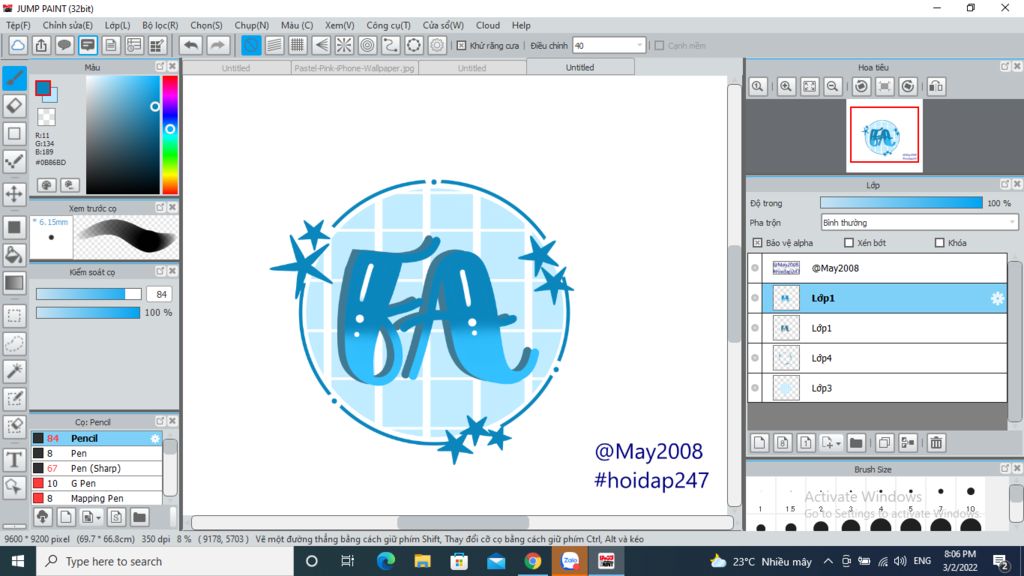The height and width of the screenshot is (576, 1024).
Task: Zoom in on the Navigator panel
Action: (x=786, y=86)
